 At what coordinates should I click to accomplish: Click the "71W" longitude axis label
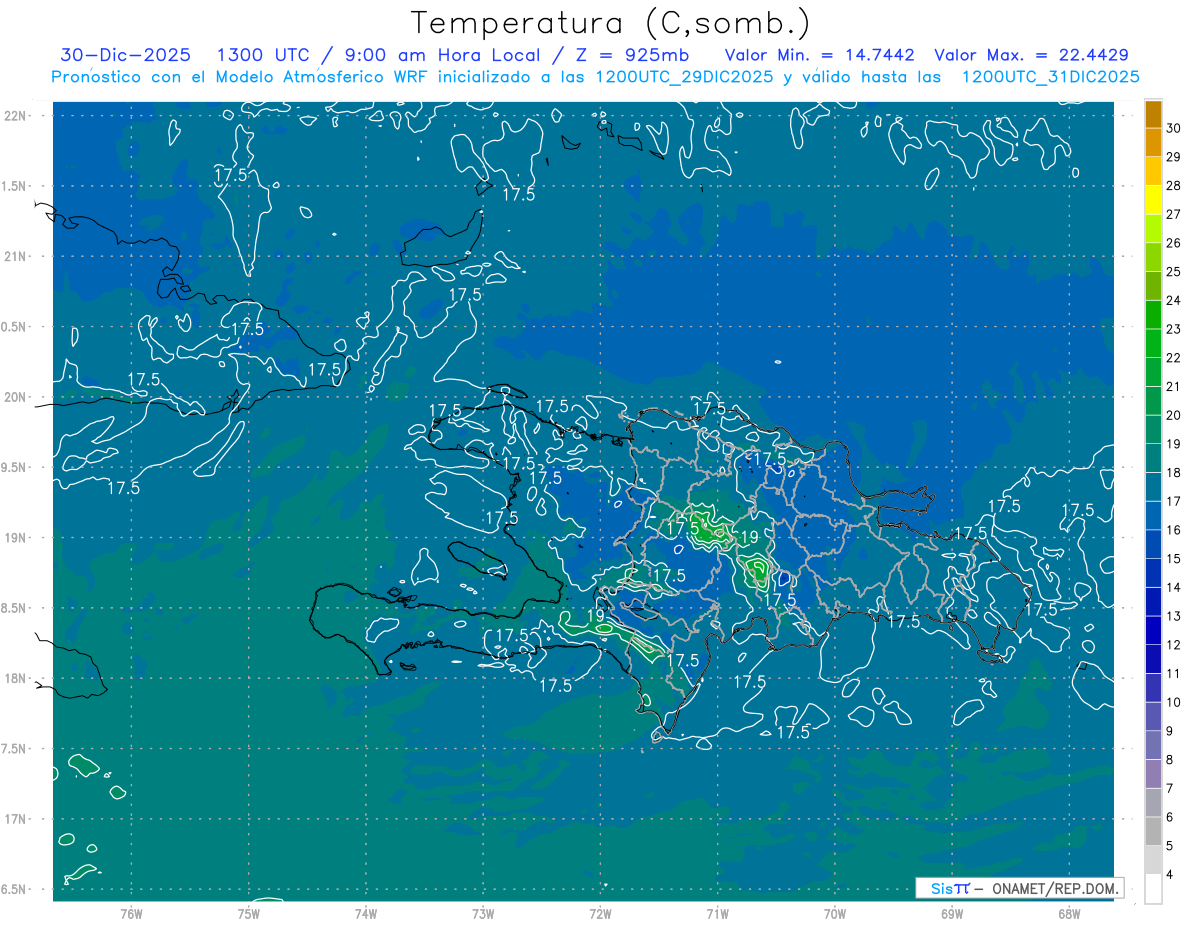(717, 913)
